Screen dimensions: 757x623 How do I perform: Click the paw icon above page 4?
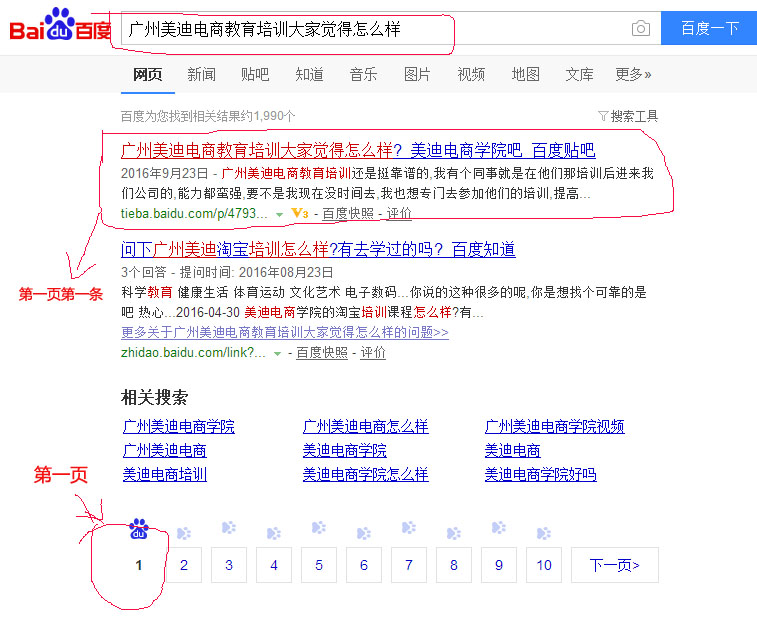point(274,533)
